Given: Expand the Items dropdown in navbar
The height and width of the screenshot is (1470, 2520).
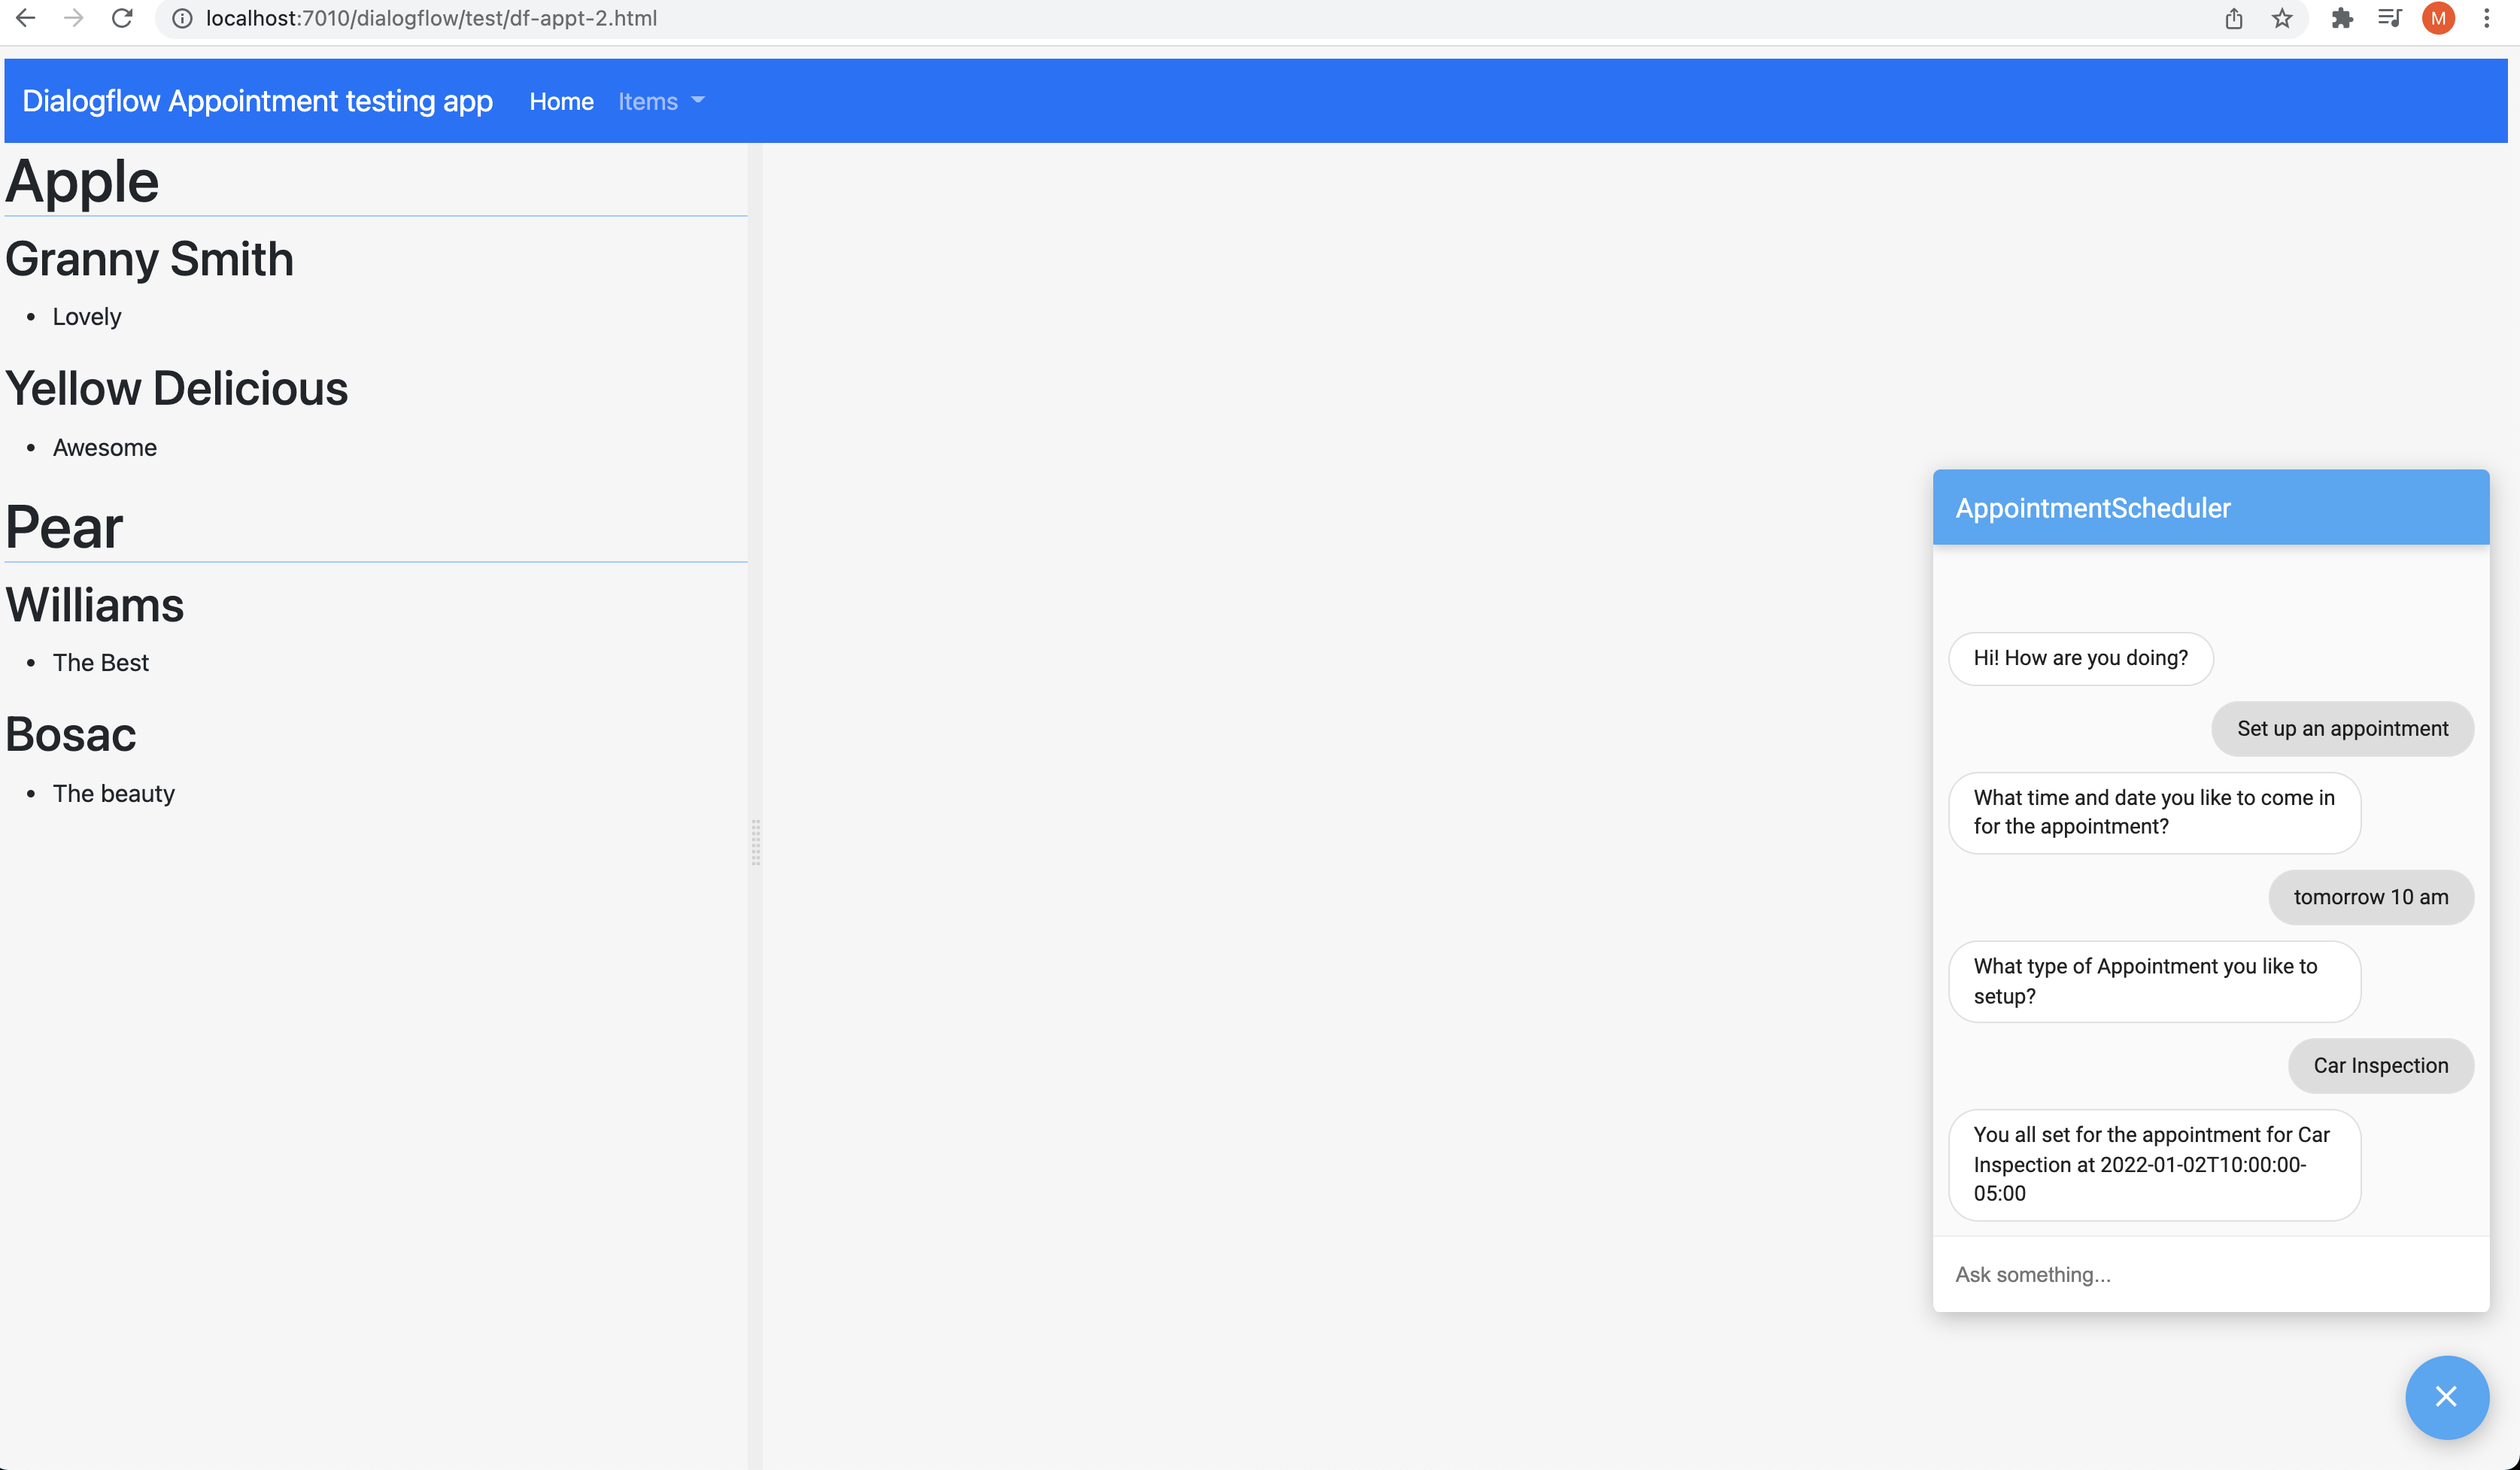Looking at the screenshot, I should coord(661,101).
